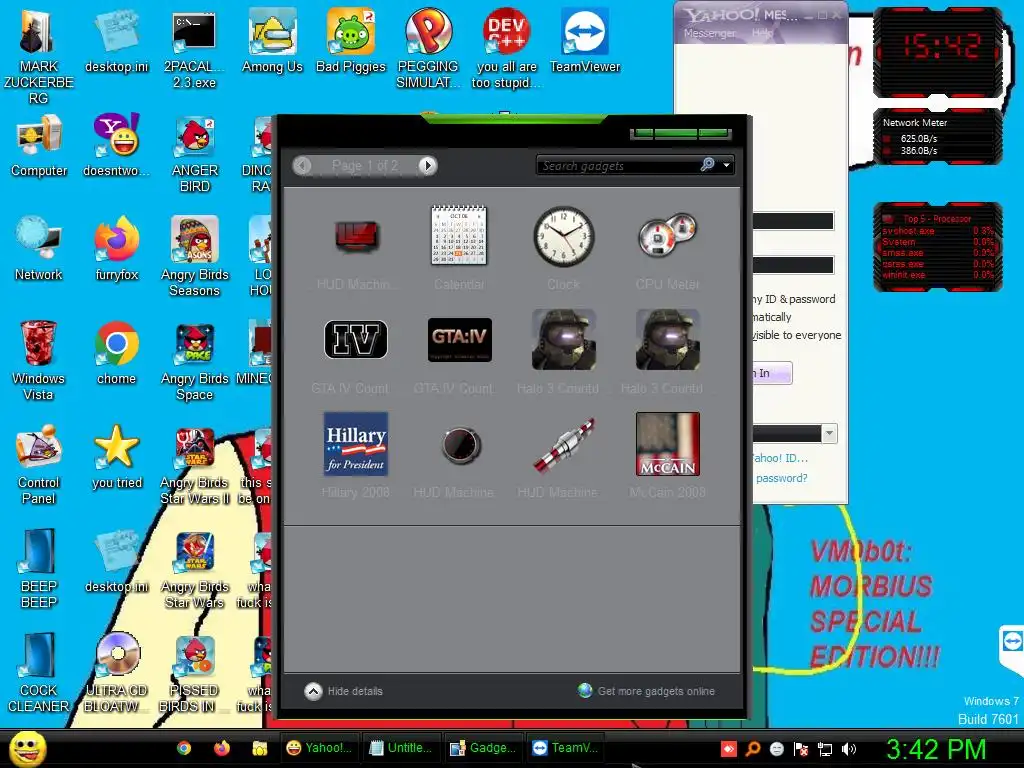Open the Control Panel desktop icon

tap(39, 465)
